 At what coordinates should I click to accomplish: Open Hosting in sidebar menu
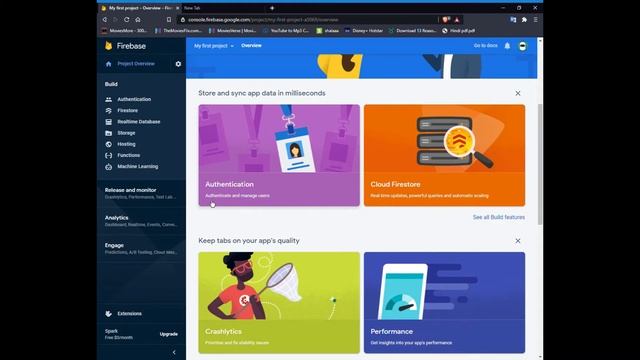tap(126, 144)
